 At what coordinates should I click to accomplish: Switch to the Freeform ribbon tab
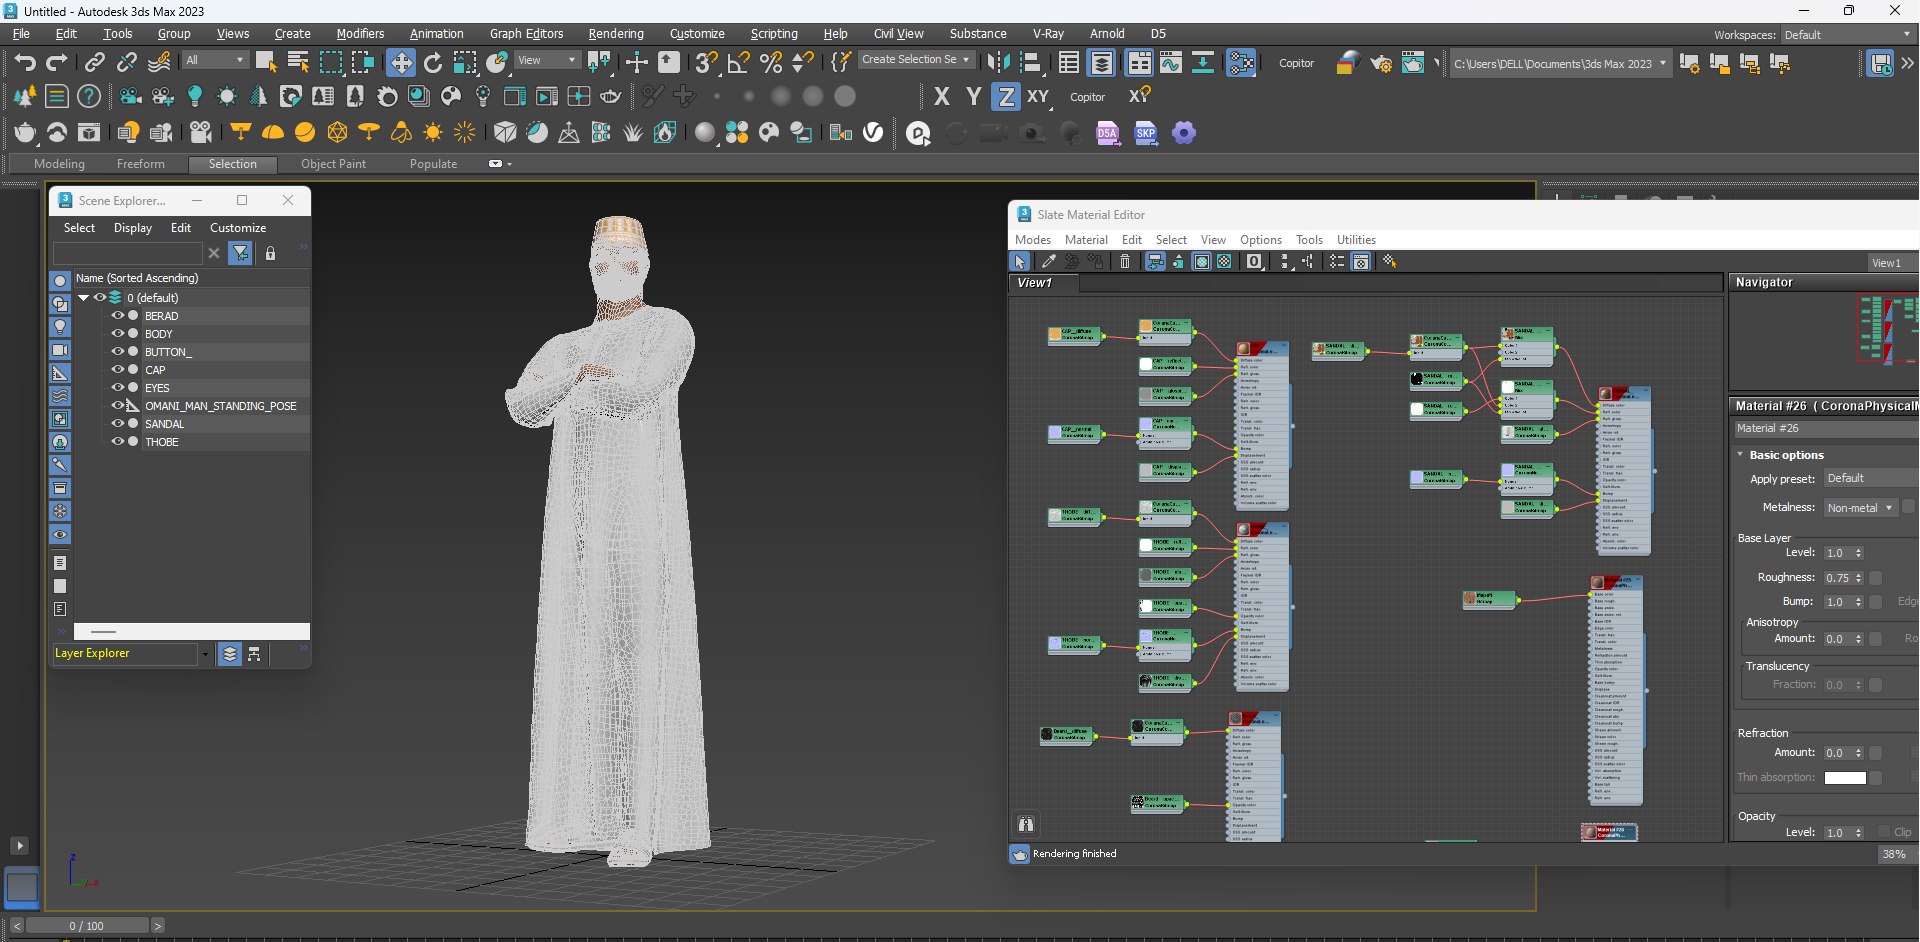[140, 164]
